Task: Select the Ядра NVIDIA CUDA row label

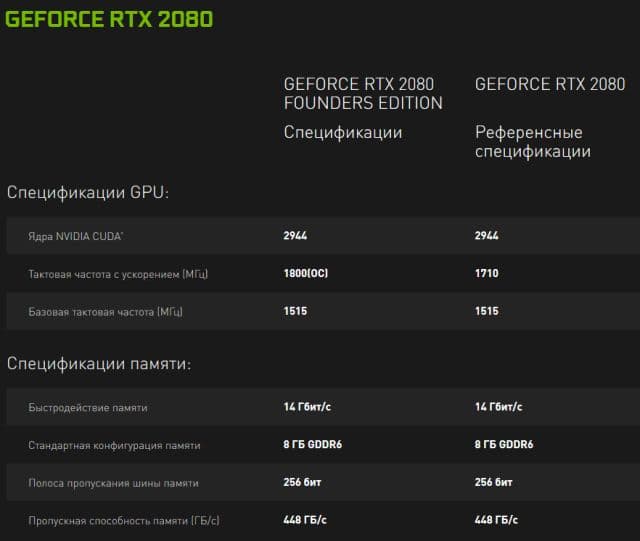Action: click(78, 236)
